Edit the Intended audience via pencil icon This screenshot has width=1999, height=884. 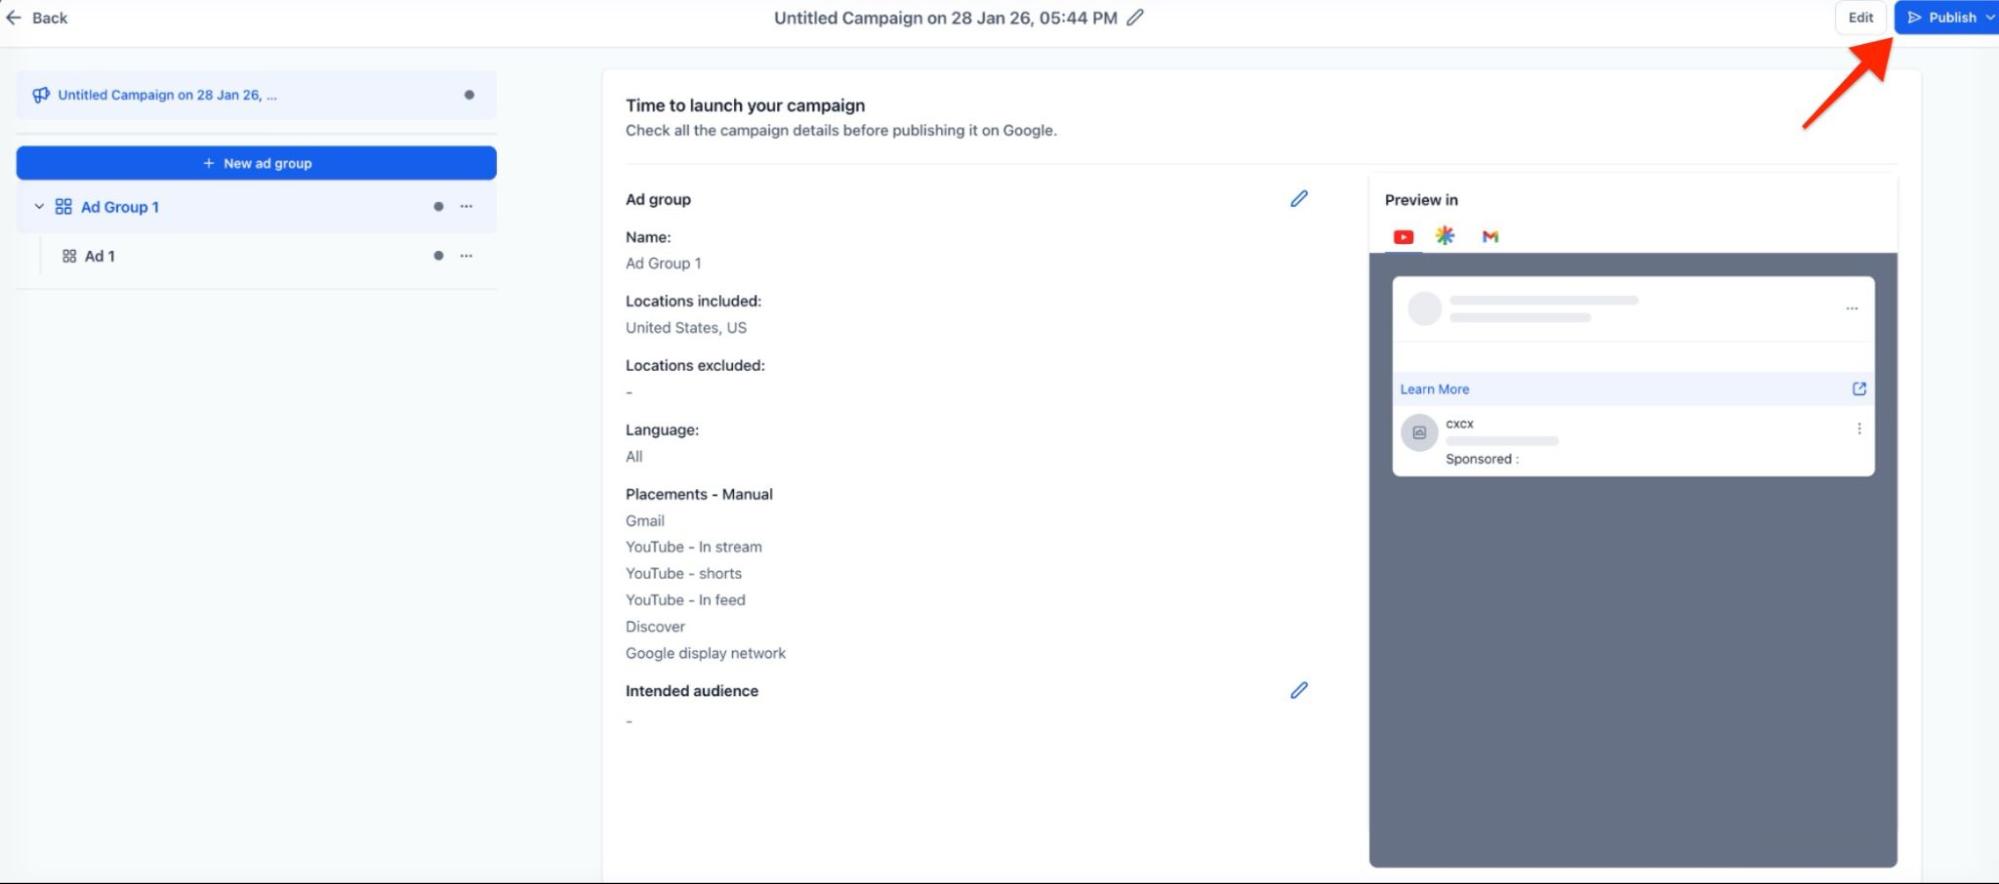1298,691
